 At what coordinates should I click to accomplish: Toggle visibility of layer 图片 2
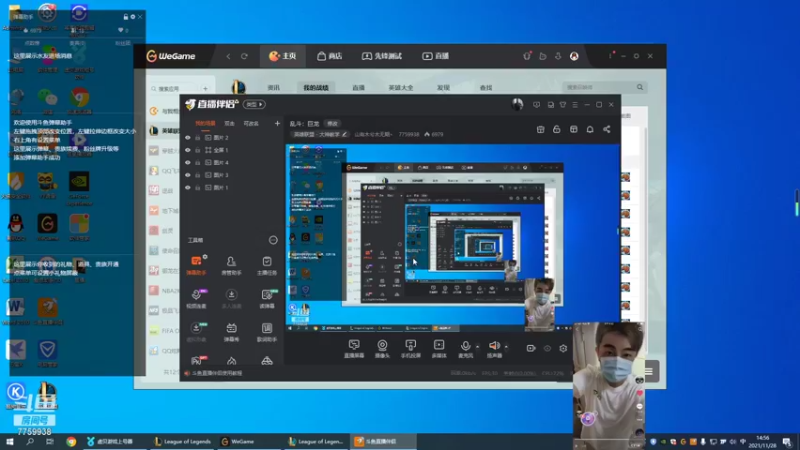tap(188, 138)
